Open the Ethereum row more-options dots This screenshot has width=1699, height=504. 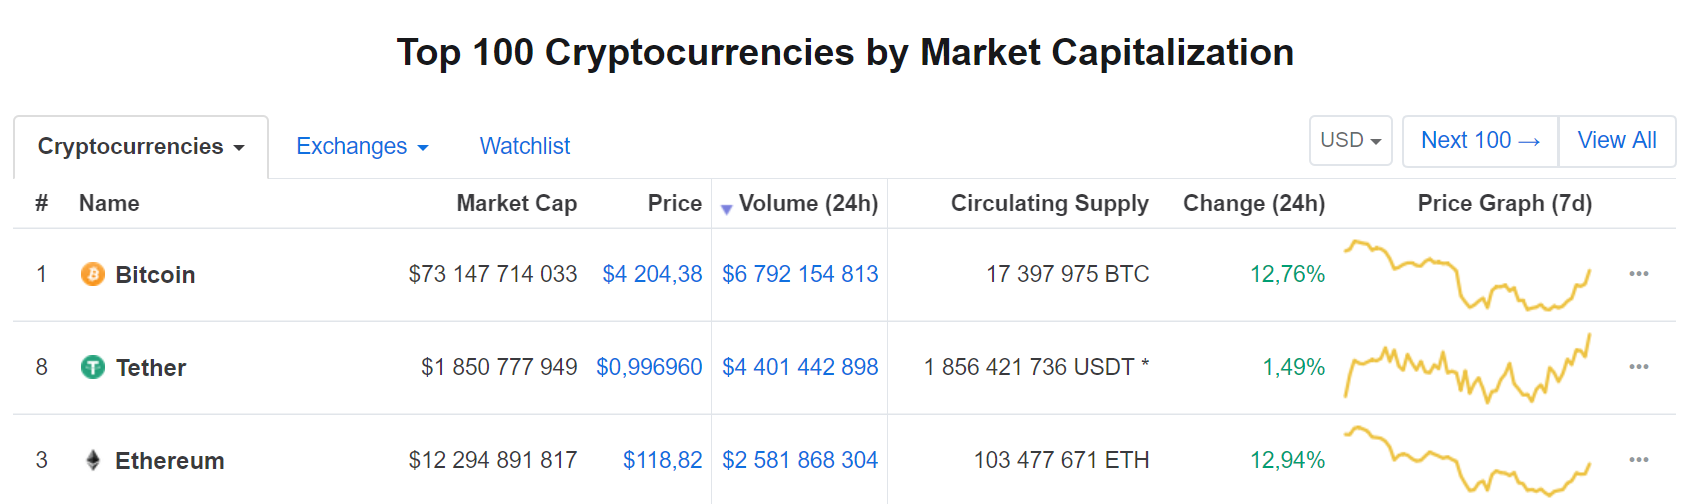(1638, 460)
